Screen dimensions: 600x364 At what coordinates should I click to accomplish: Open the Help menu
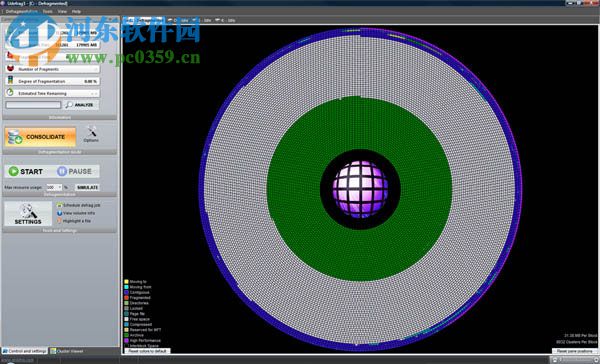point(76,11)
